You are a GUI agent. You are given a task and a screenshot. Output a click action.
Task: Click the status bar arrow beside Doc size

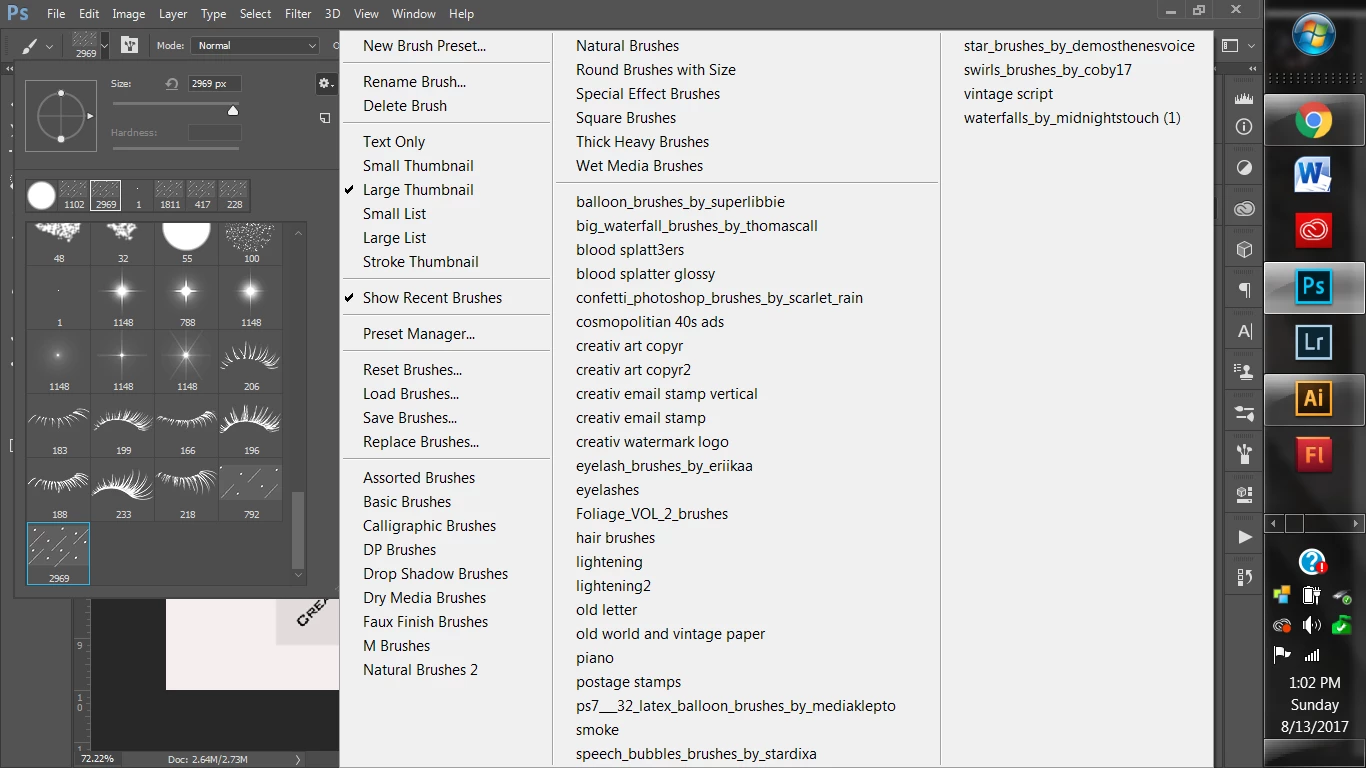[x=298, y=760]
